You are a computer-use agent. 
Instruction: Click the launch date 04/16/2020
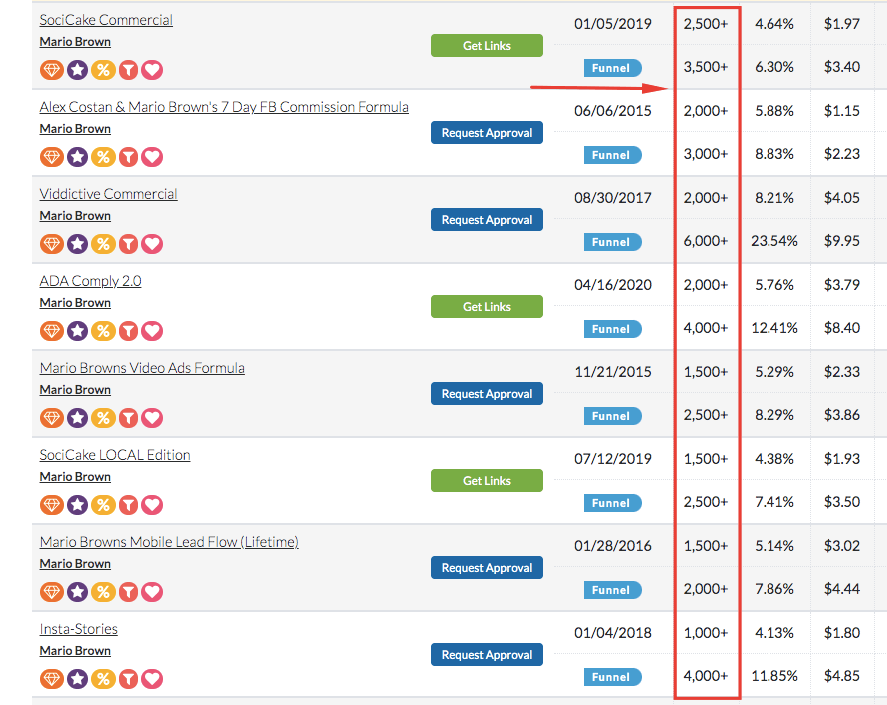[x=613, y=285]
